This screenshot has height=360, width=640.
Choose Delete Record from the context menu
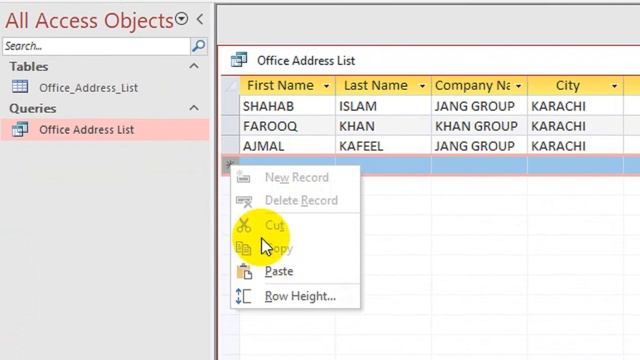296,200
